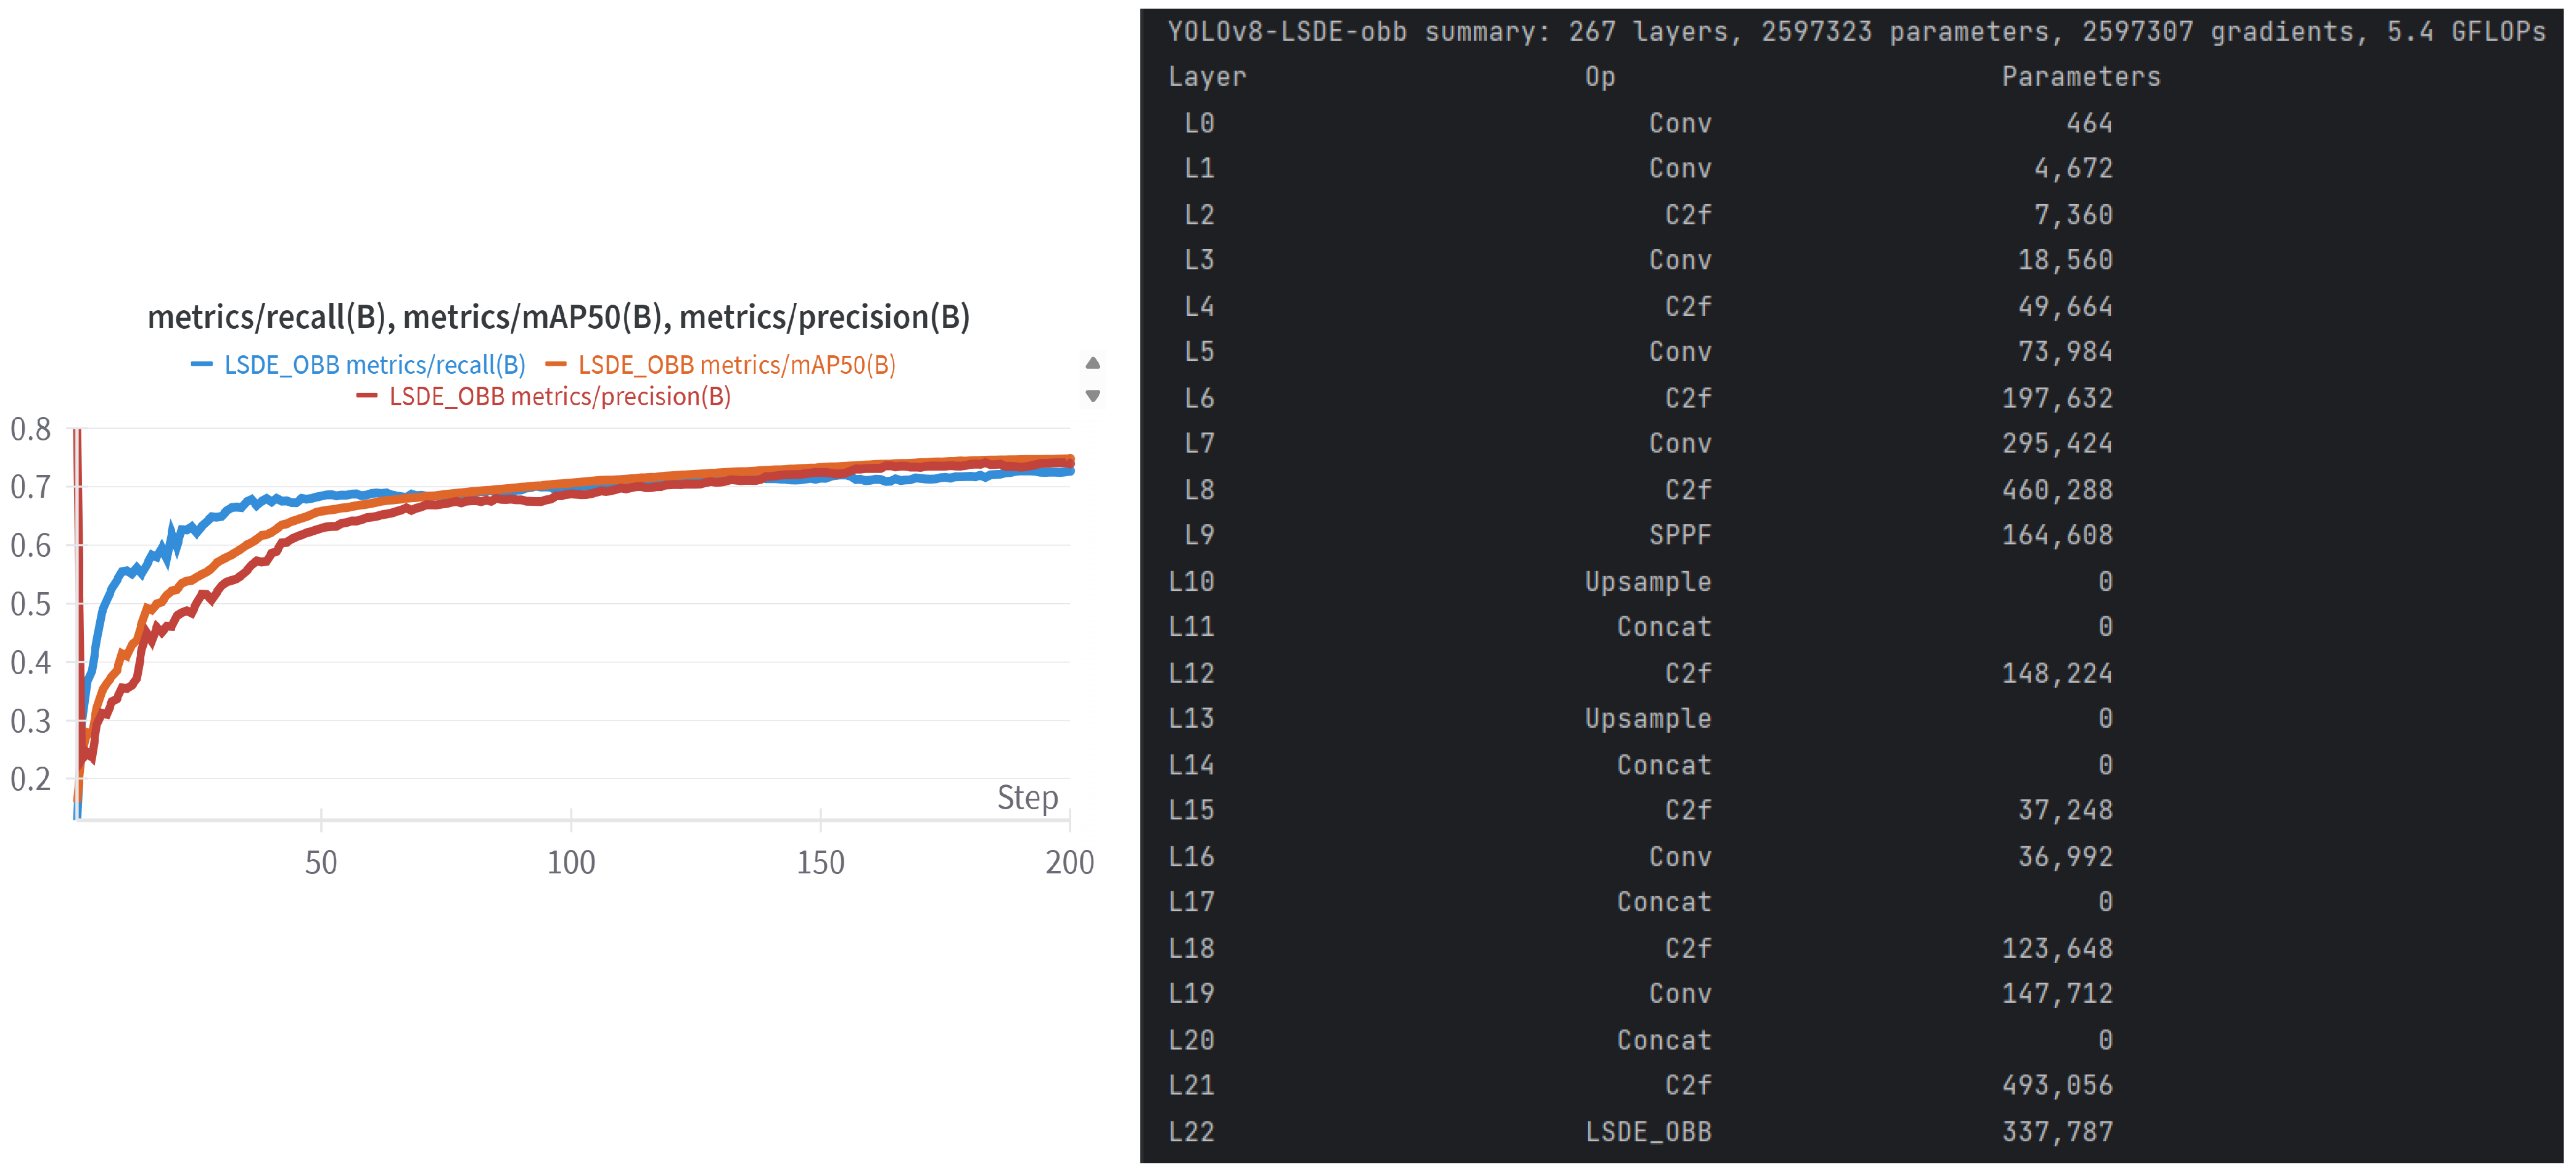Click the Layer column header
The height and width of the screenshot is (1175, 2576).
pos(1206,77)
